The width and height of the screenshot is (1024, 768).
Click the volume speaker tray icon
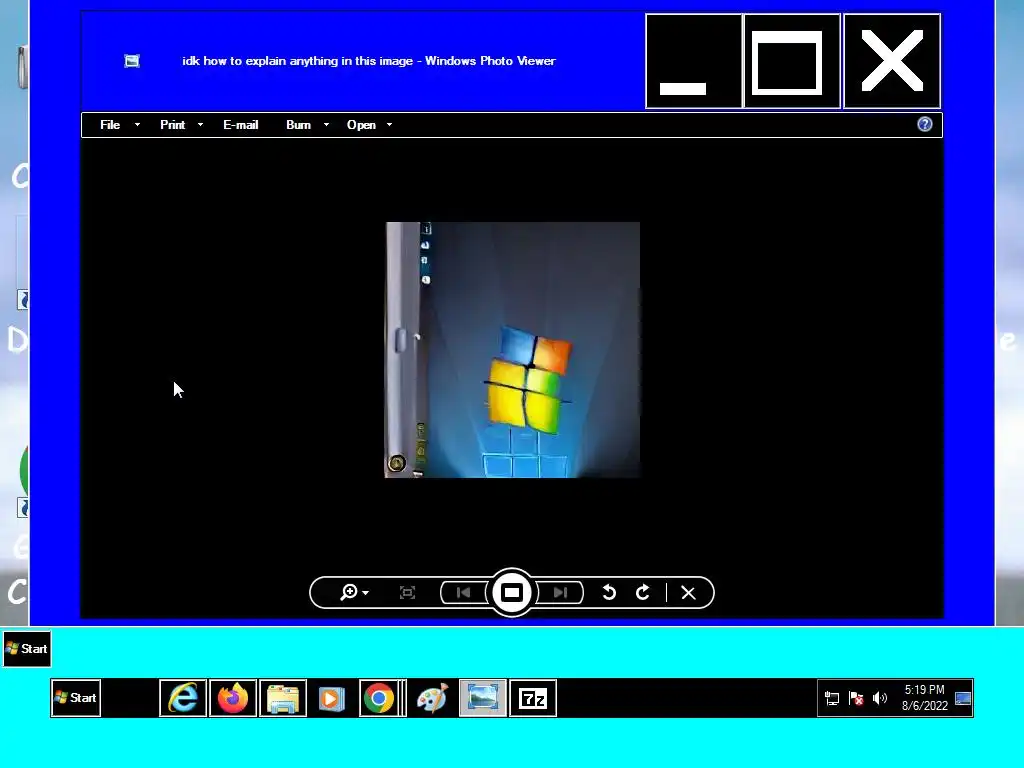click(x=880, y=698)
